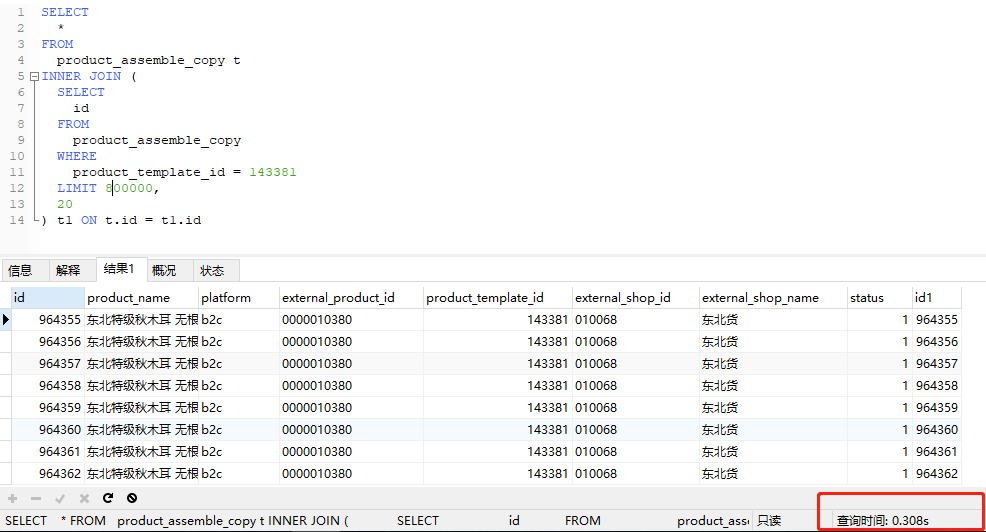The width and height of the screenshot is (986, 532).
Task: Click the row indicator arrow for first row
Action: [6, 320]
